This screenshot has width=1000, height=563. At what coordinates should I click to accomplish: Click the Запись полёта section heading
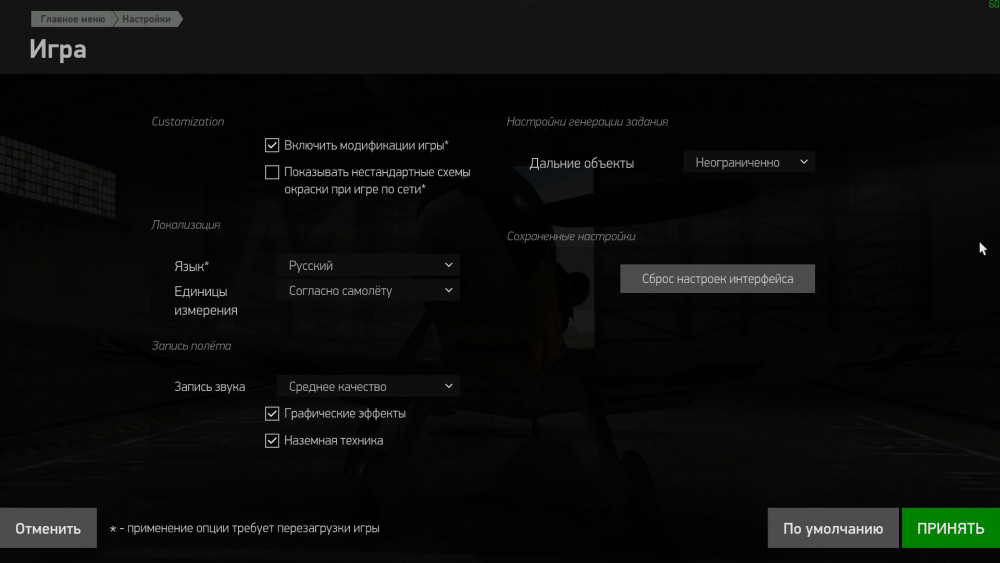click(191, 346)
